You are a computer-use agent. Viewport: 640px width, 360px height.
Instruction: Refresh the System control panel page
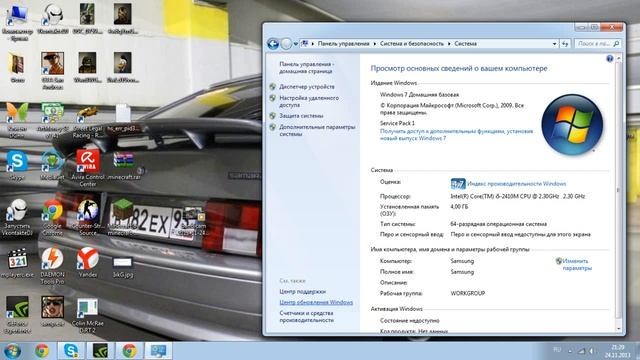coord(565,44)
